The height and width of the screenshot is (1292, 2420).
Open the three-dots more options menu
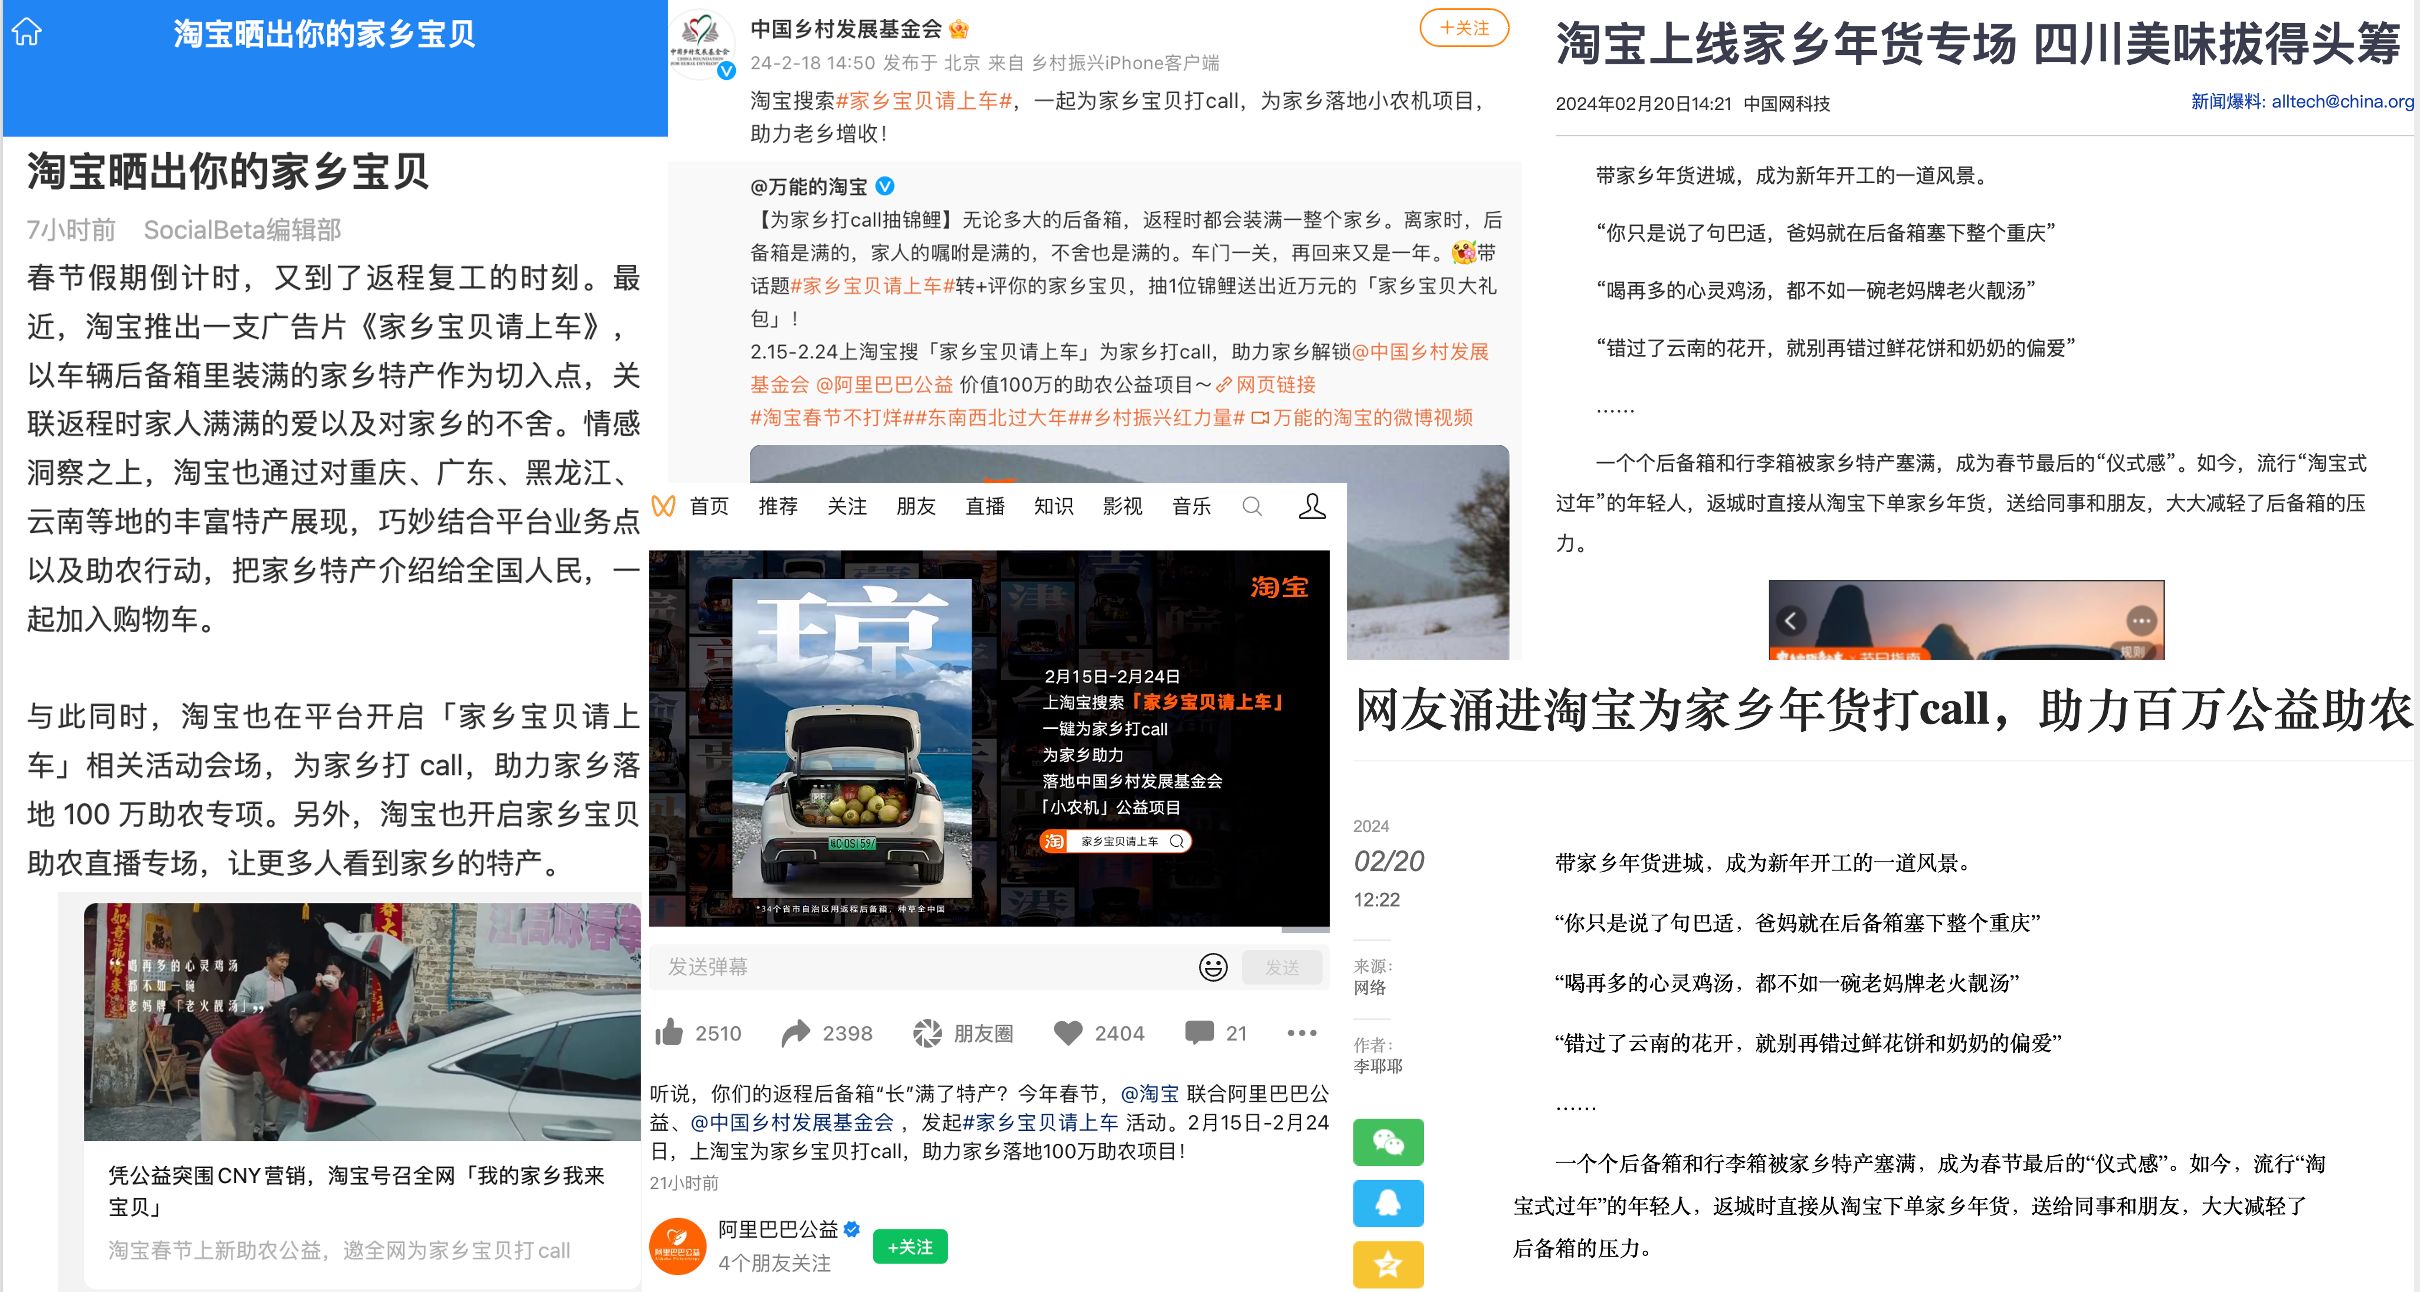(x=1301, y=1033)
